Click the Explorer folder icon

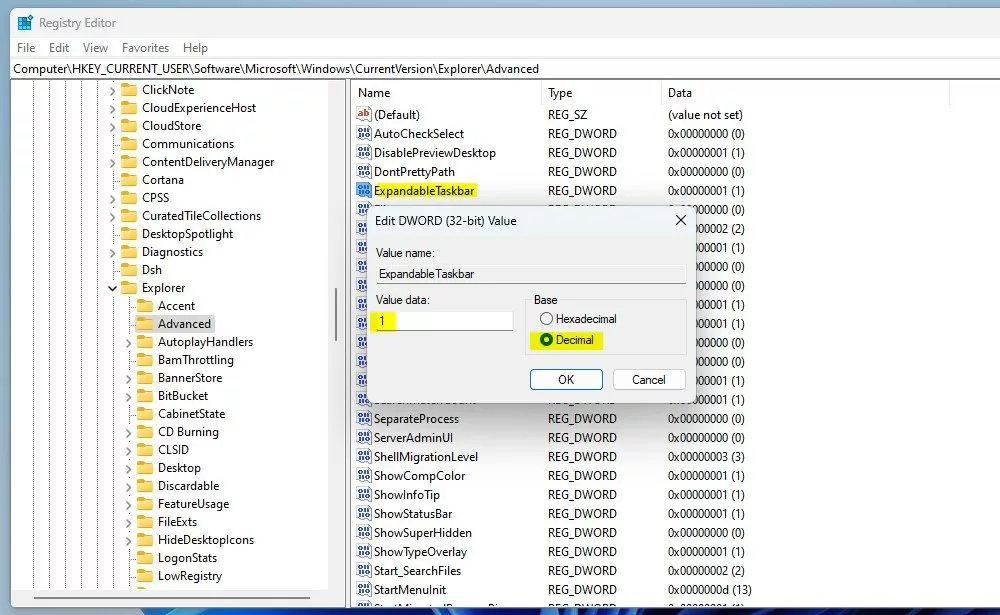coord(129,288)
